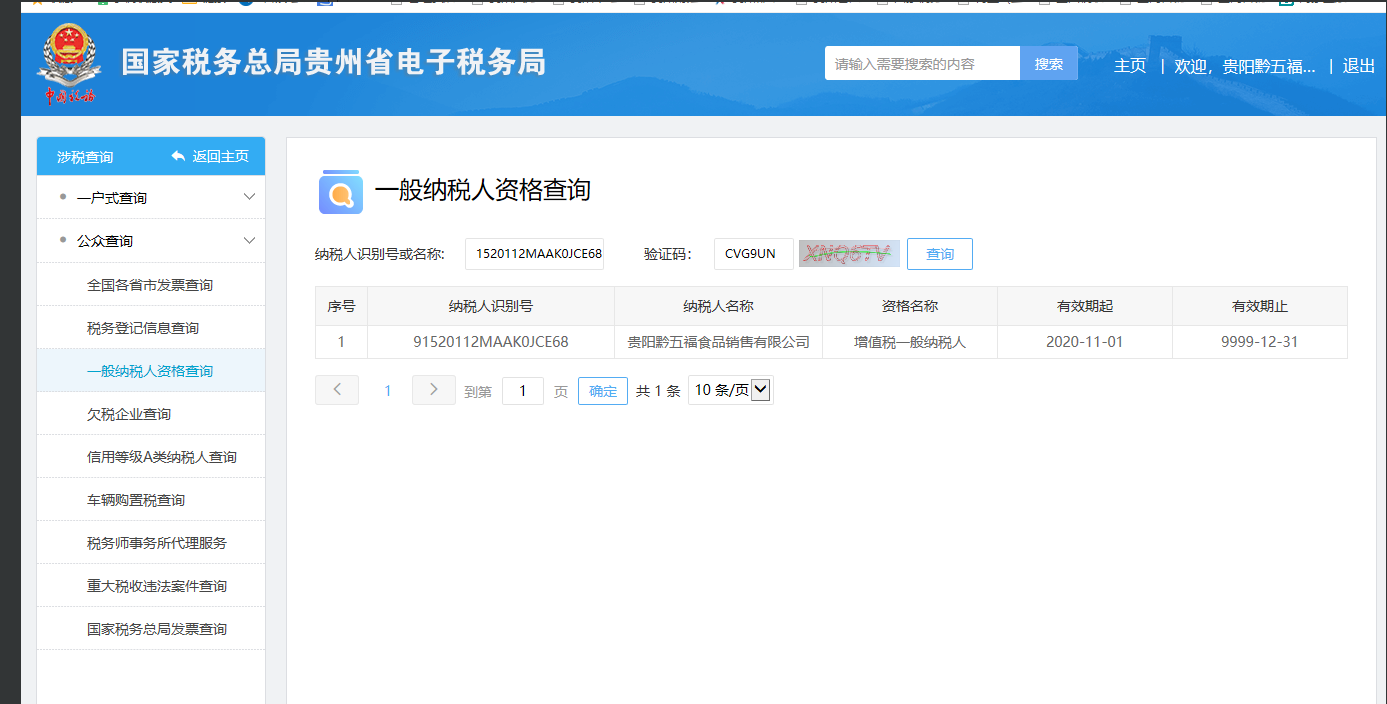
Task: Refresh the captcha verification image
Action: tap(849, 254)
